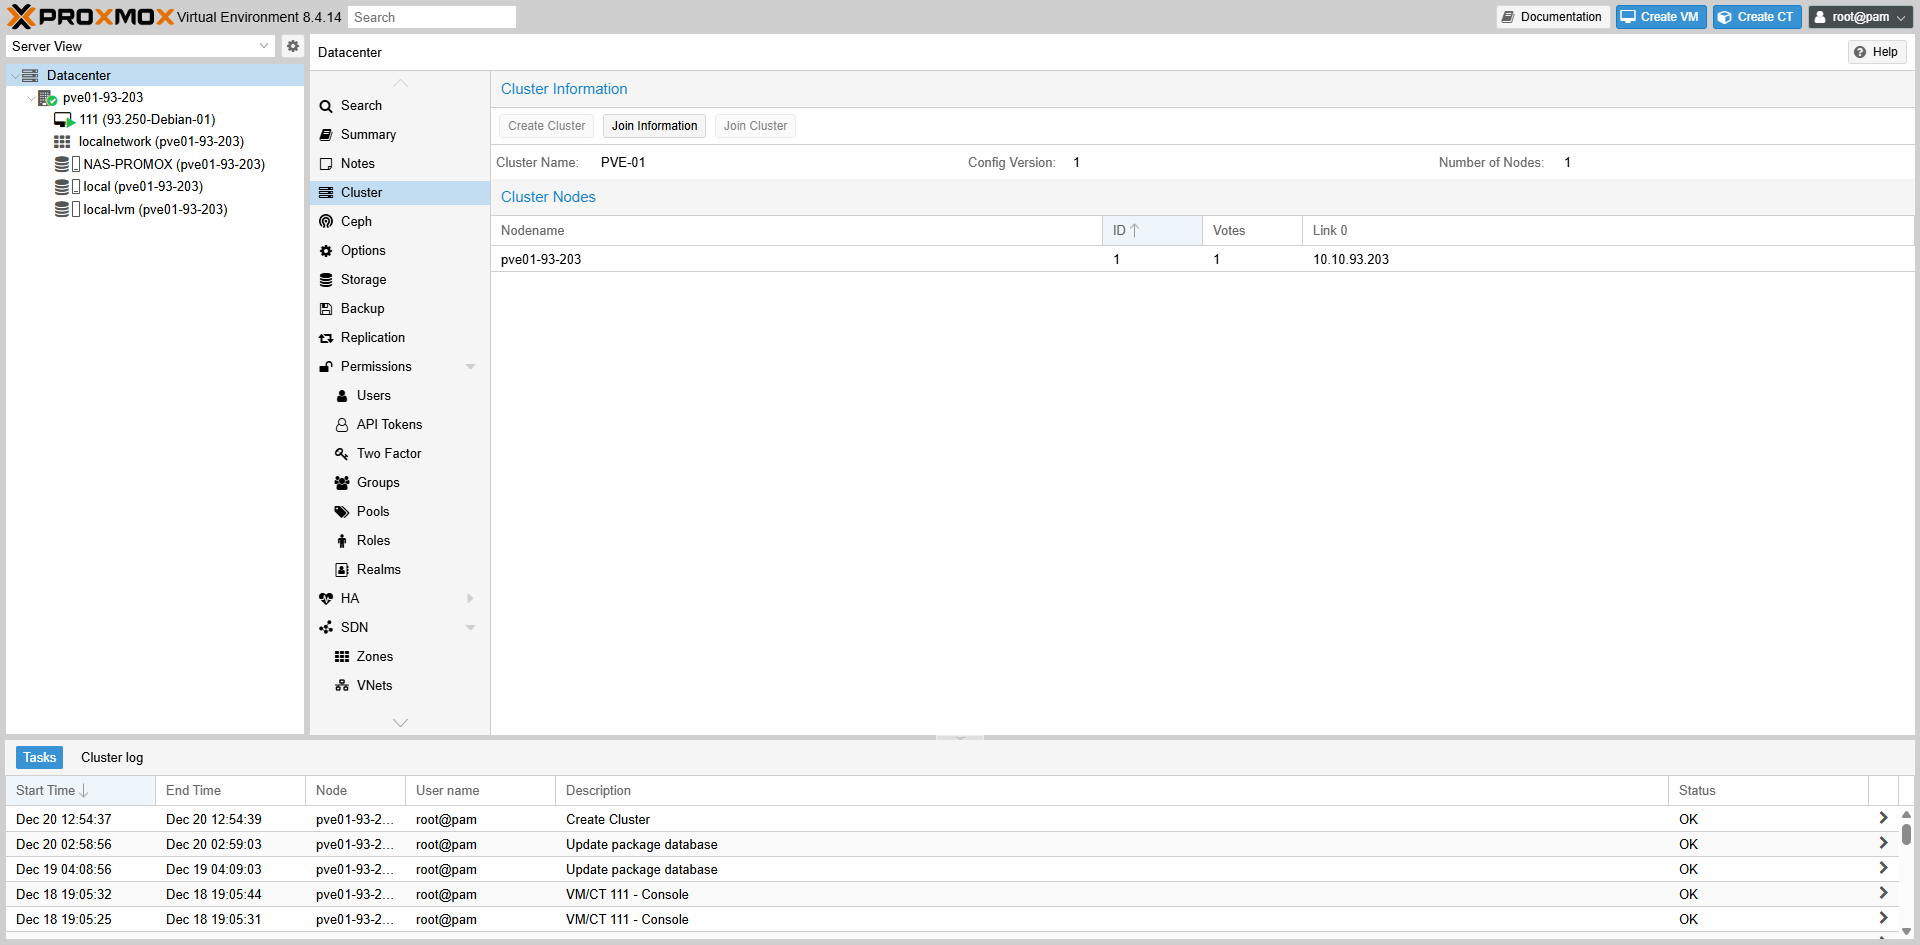Click the Create VM button

pyautogui.click(x=1660, y=17)
